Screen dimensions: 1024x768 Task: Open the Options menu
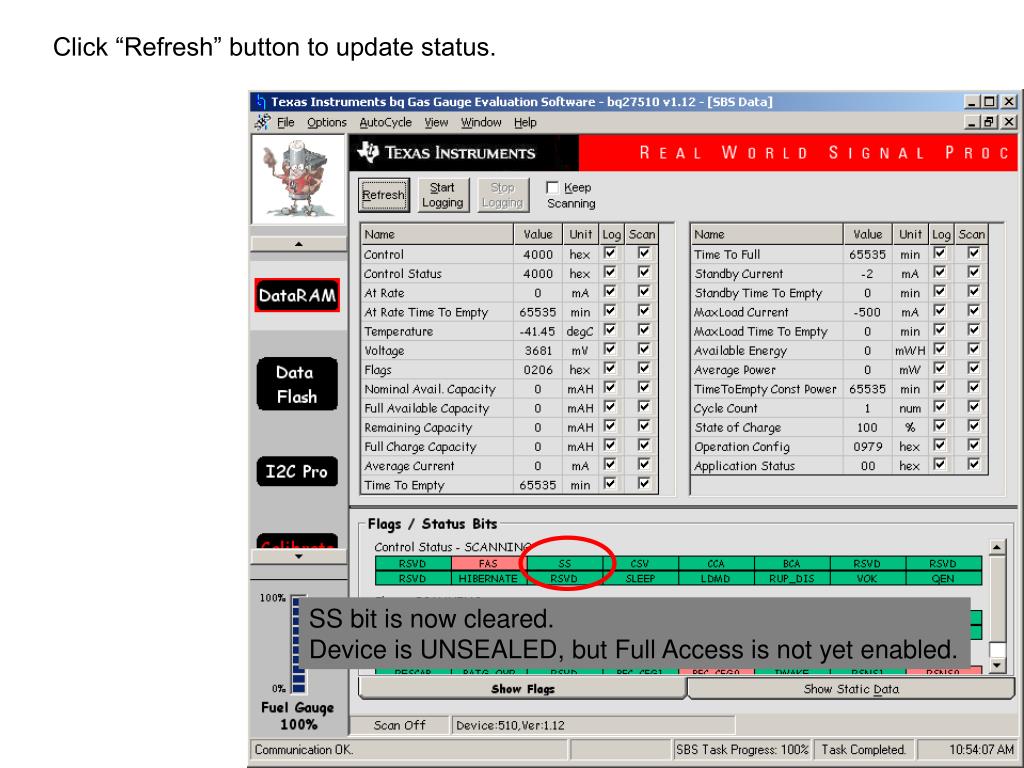pyautogui.click(x=327, y=122)
